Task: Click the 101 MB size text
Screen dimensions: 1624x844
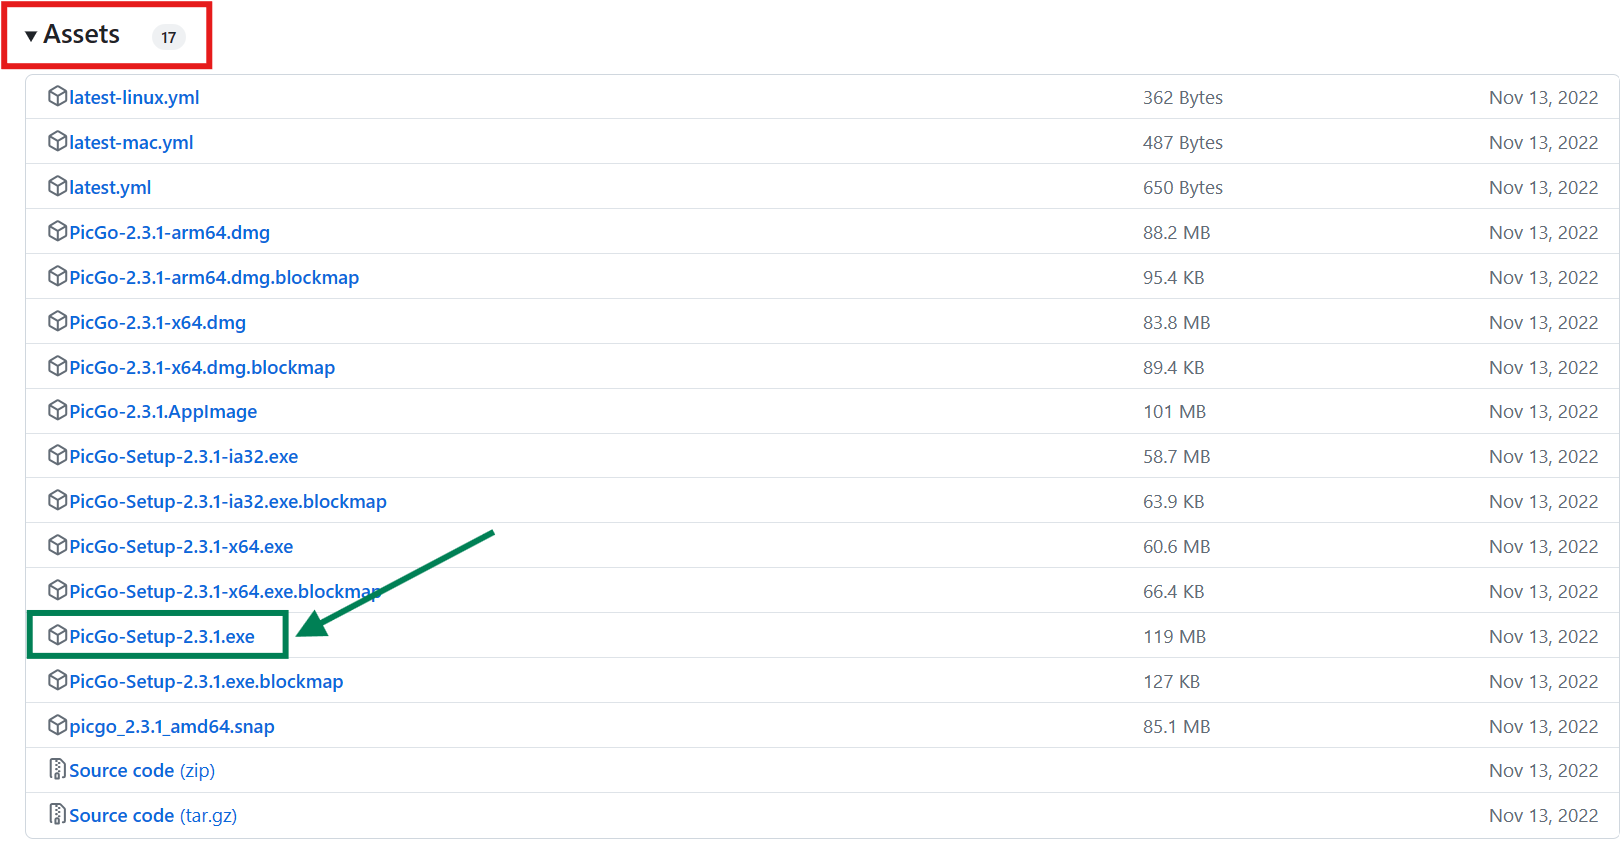Action: pos(1175,411)
